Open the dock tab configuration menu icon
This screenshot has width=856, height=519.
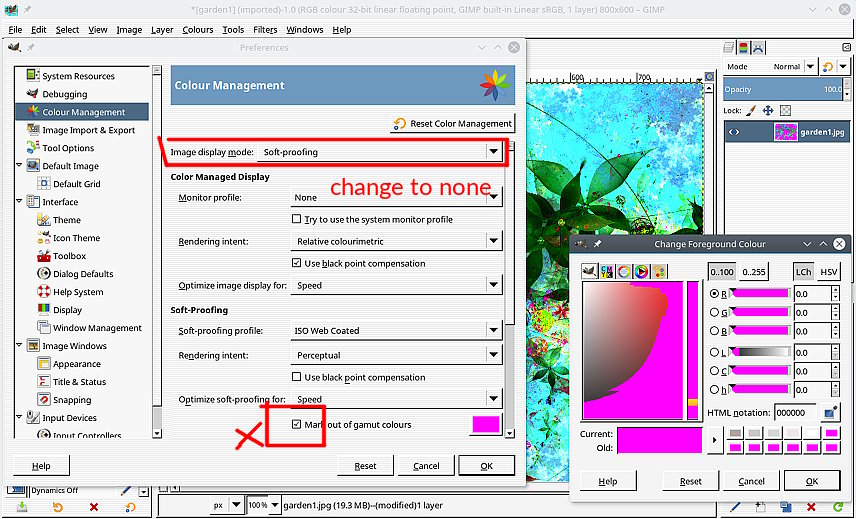pyautogui.click(x=845, y=47)
